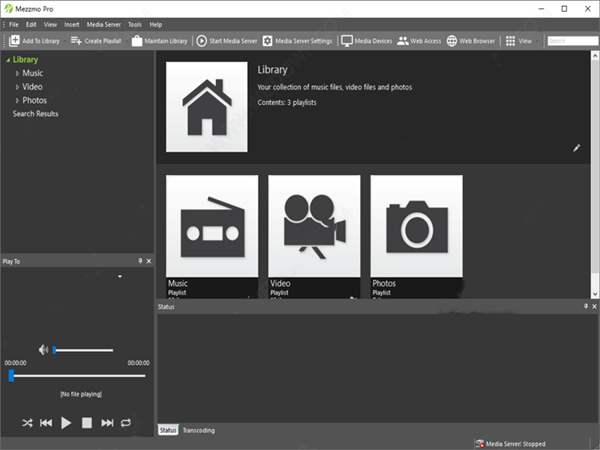Open Maintain Library from the toolbar
The height and width of the screenshot is (450, 600).
point(159,41)
